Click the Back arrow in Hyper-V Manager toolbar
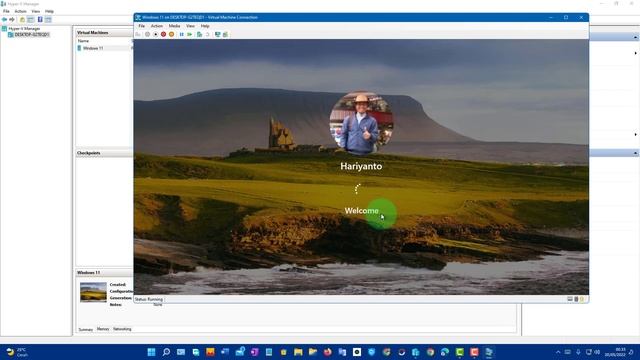Image resolution: width=640 pixels, height=360 pixels. (x=4, y=20)
